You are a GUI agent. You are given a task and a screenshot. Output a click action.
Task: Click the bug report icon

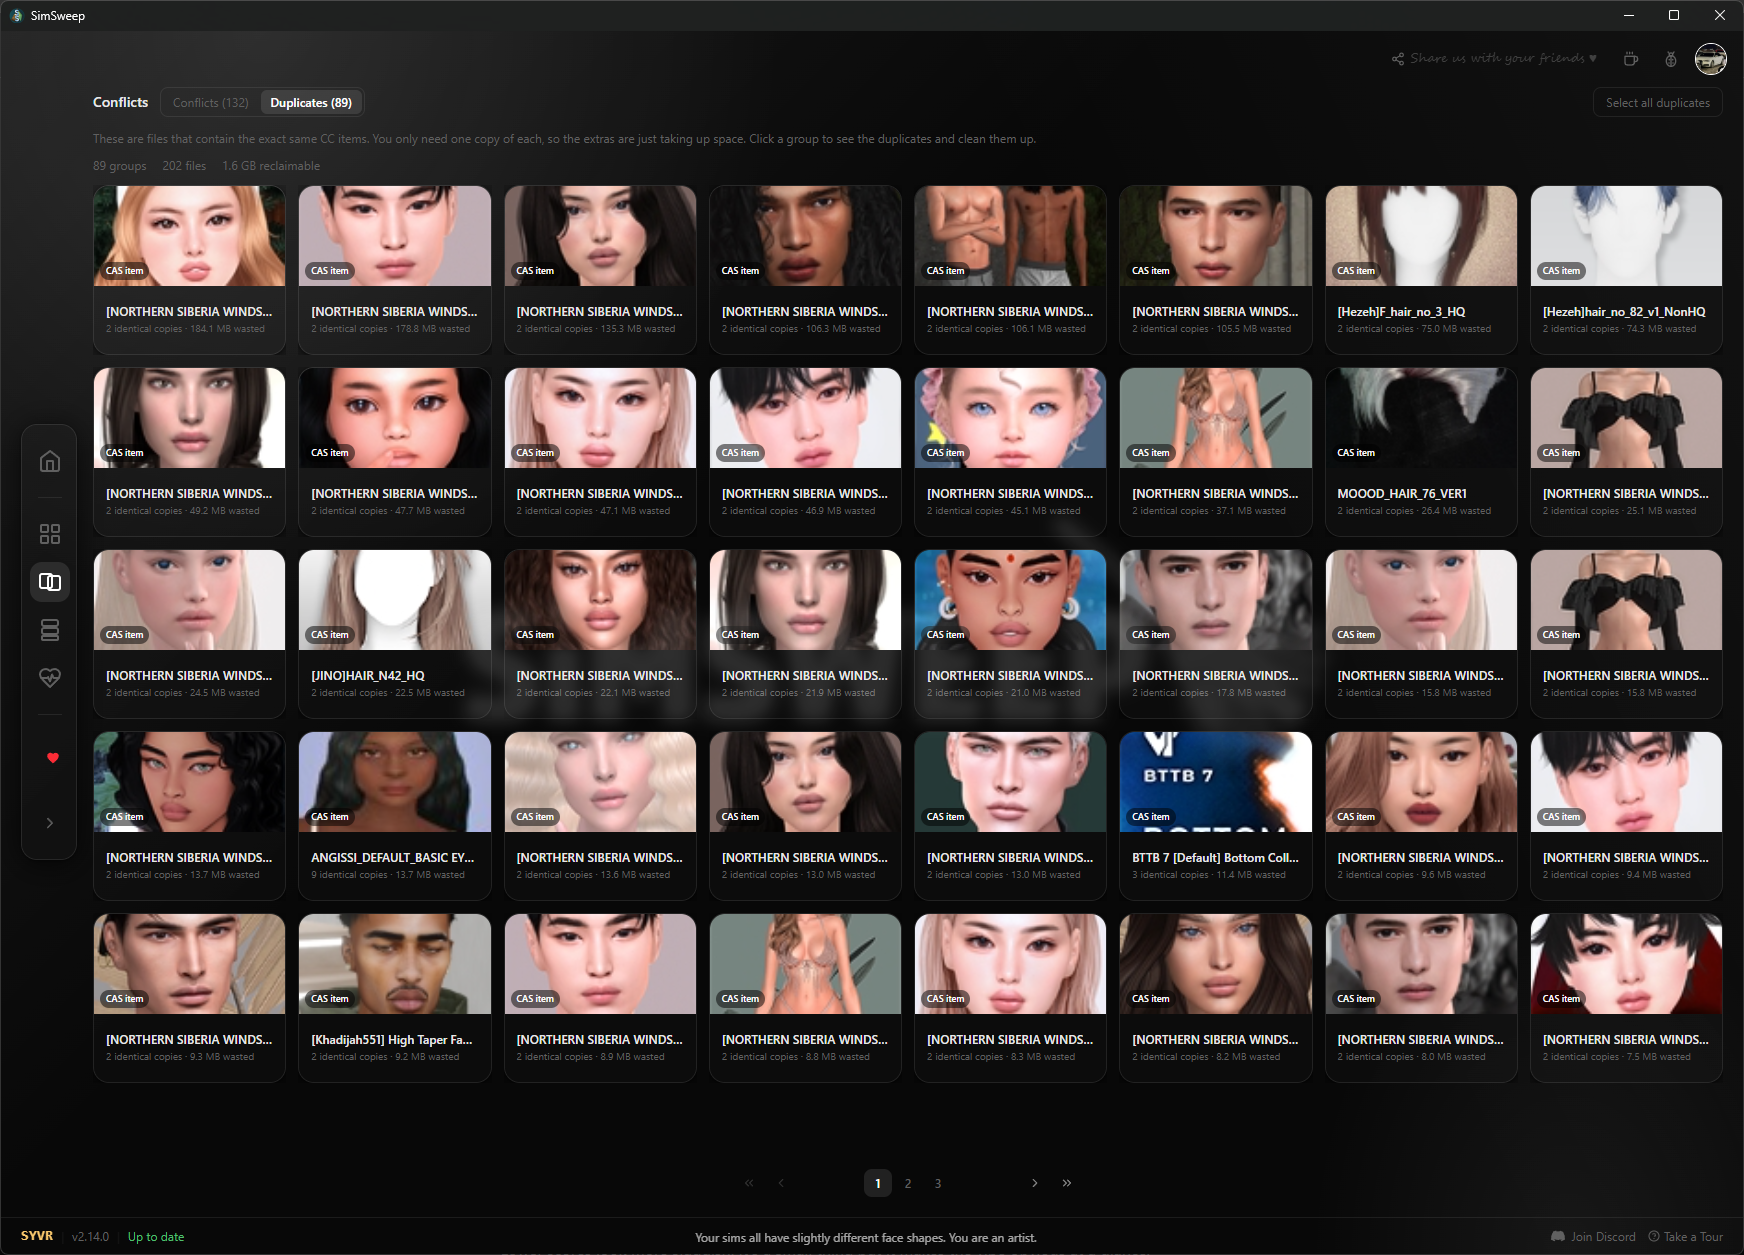(1671, 59)
